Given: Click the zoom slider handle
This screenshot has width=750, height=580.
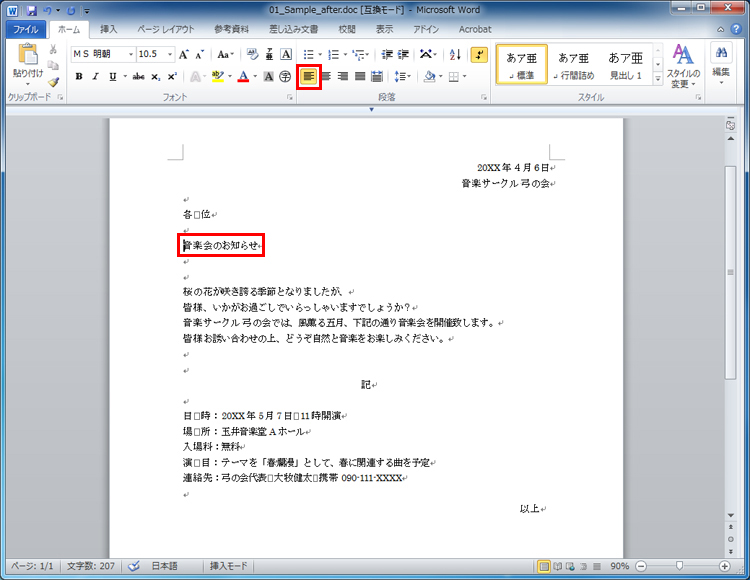Looking at the screenshot, I should tap(679, 566).
